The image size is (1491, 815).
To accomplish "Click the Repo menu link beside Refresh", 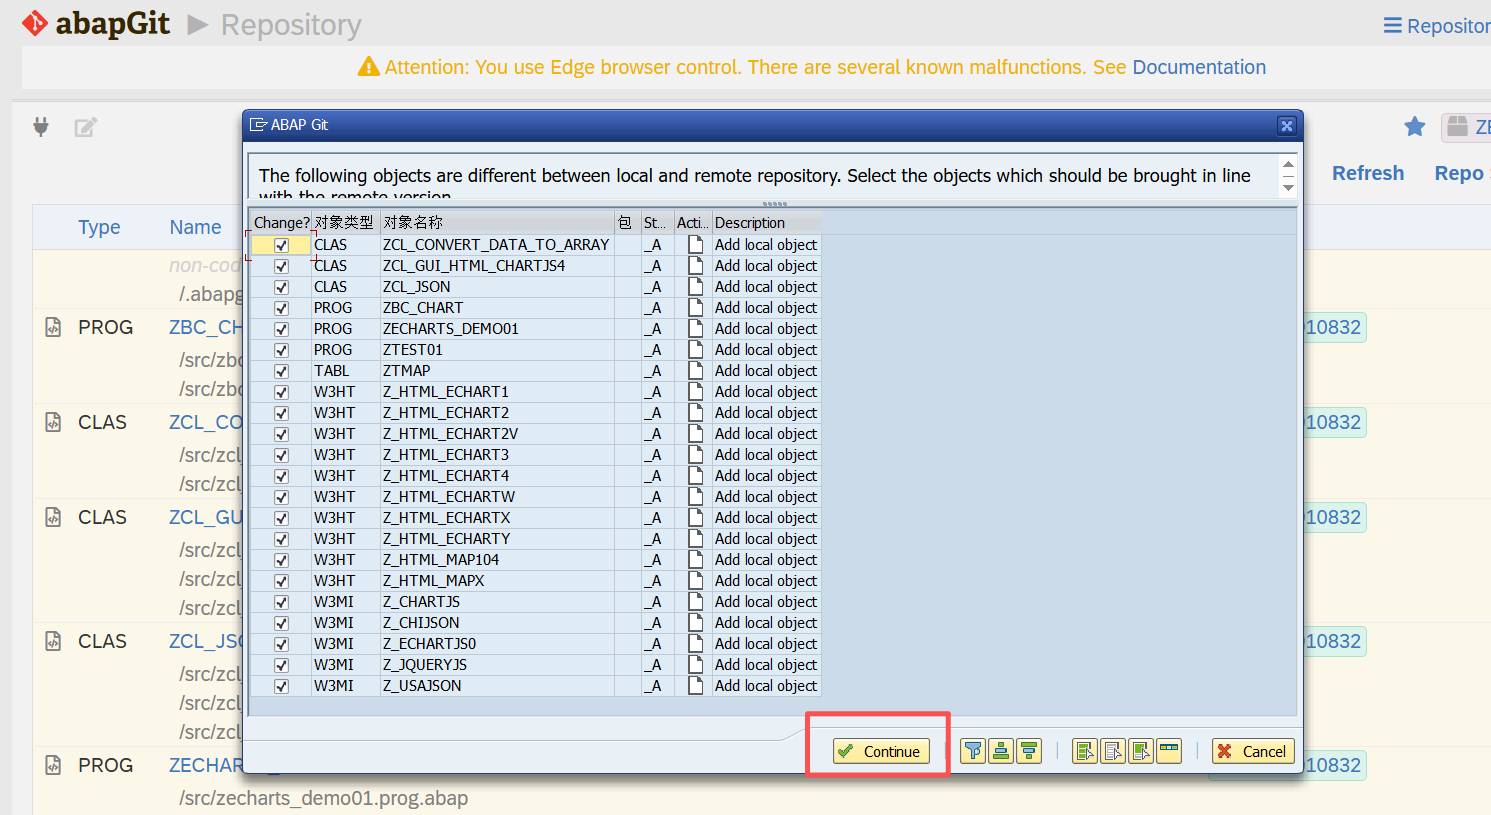I will [x=1460, y=173].
